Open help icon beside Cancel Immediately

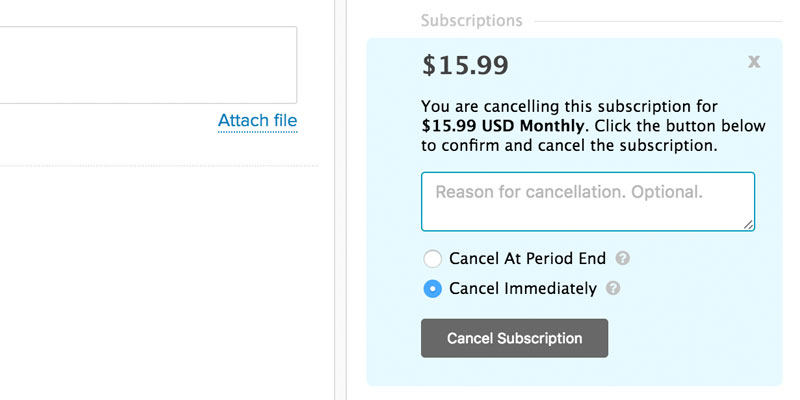613,288
